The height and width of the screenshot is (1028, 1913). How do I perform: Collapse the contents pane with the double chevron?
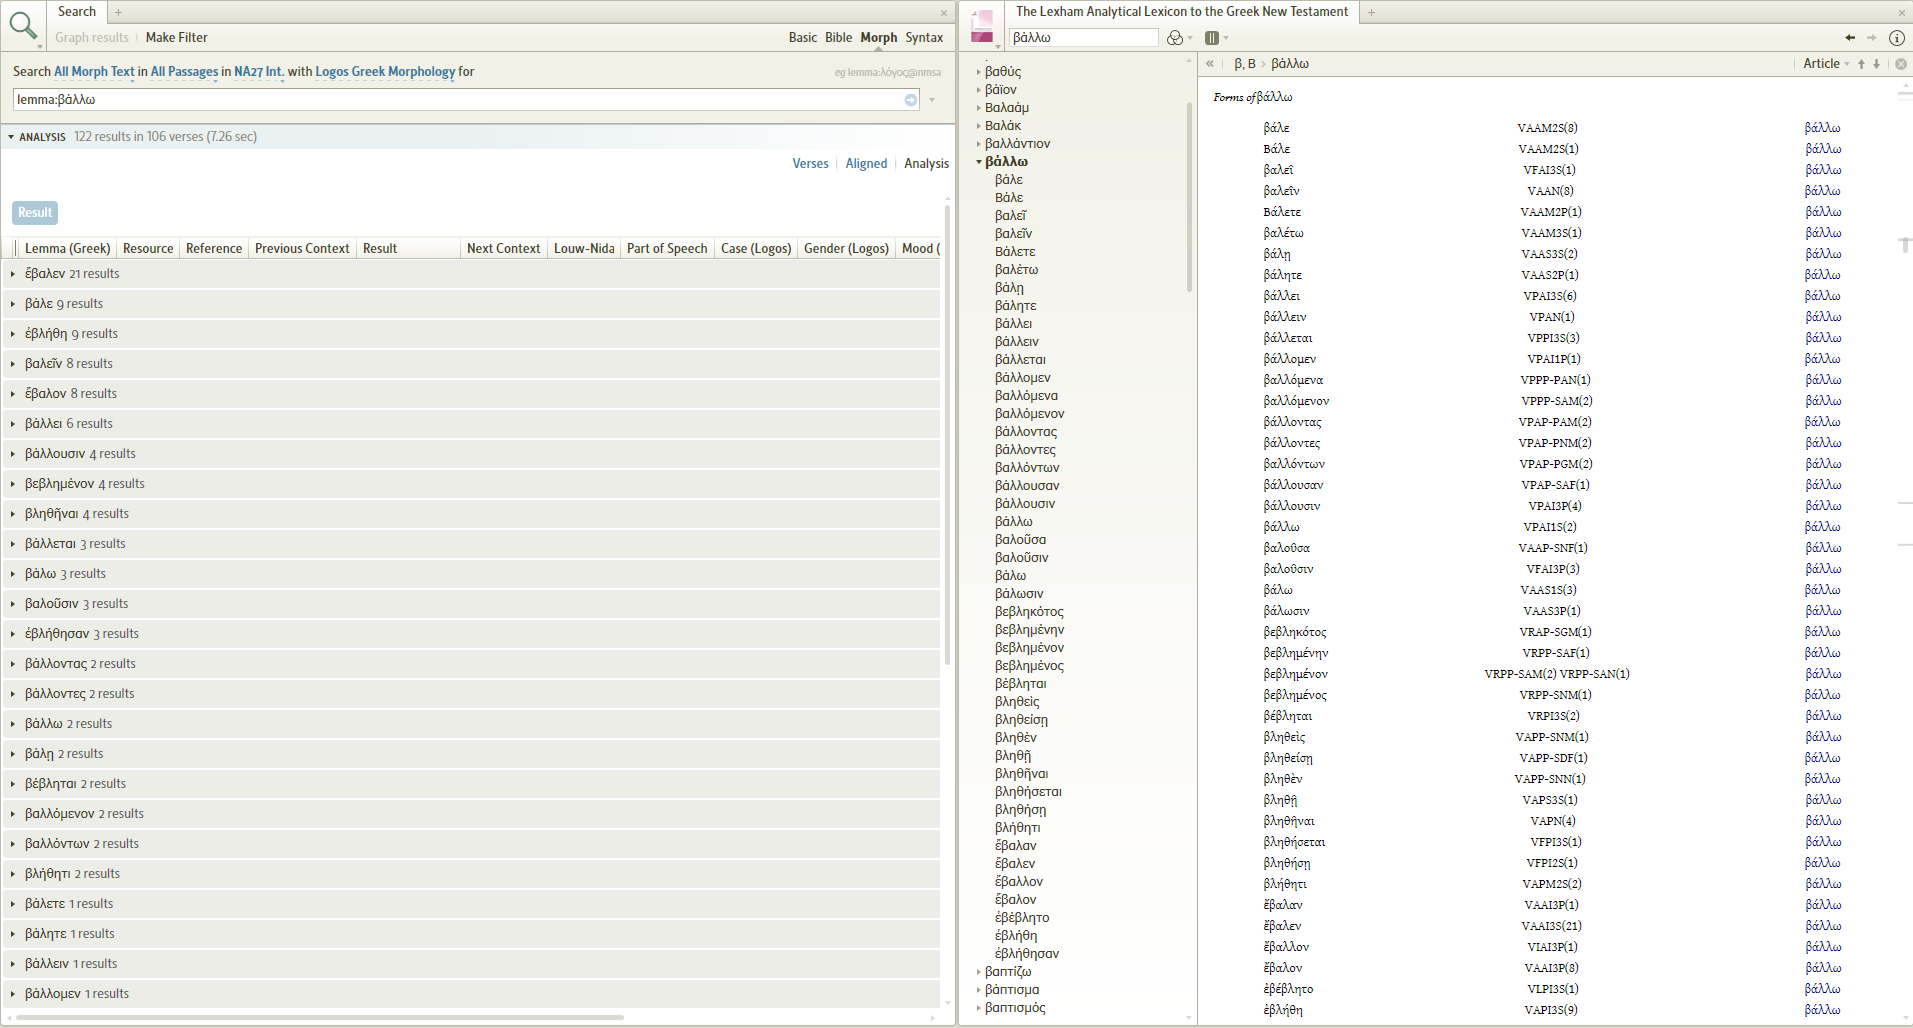pyautogui.click(x=1210, y=64)
